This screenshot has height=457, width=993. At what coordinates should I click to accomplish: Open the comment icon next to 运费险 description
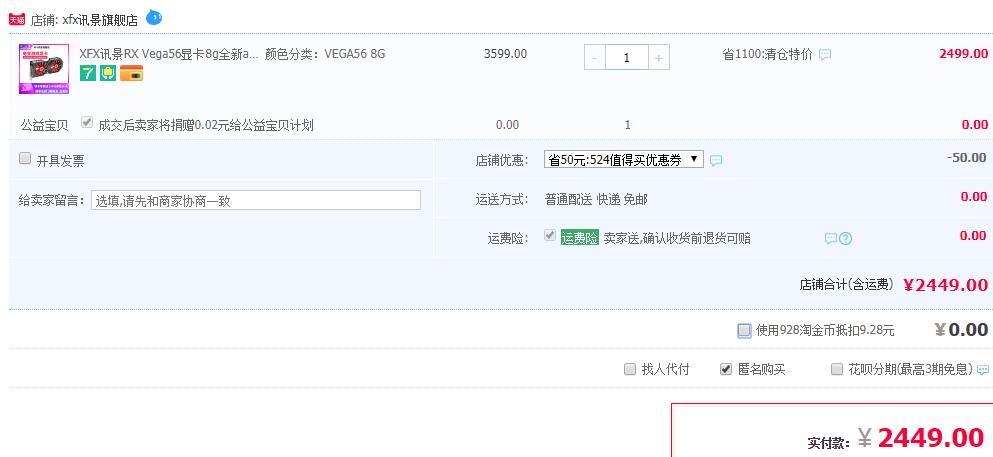[831, 239]
